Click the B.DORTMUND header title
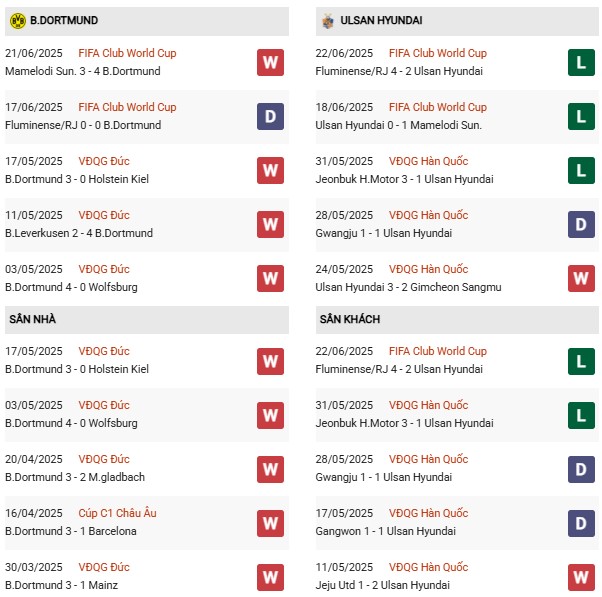The height and width of the screenshot is (597, 602). click(64, 20)
